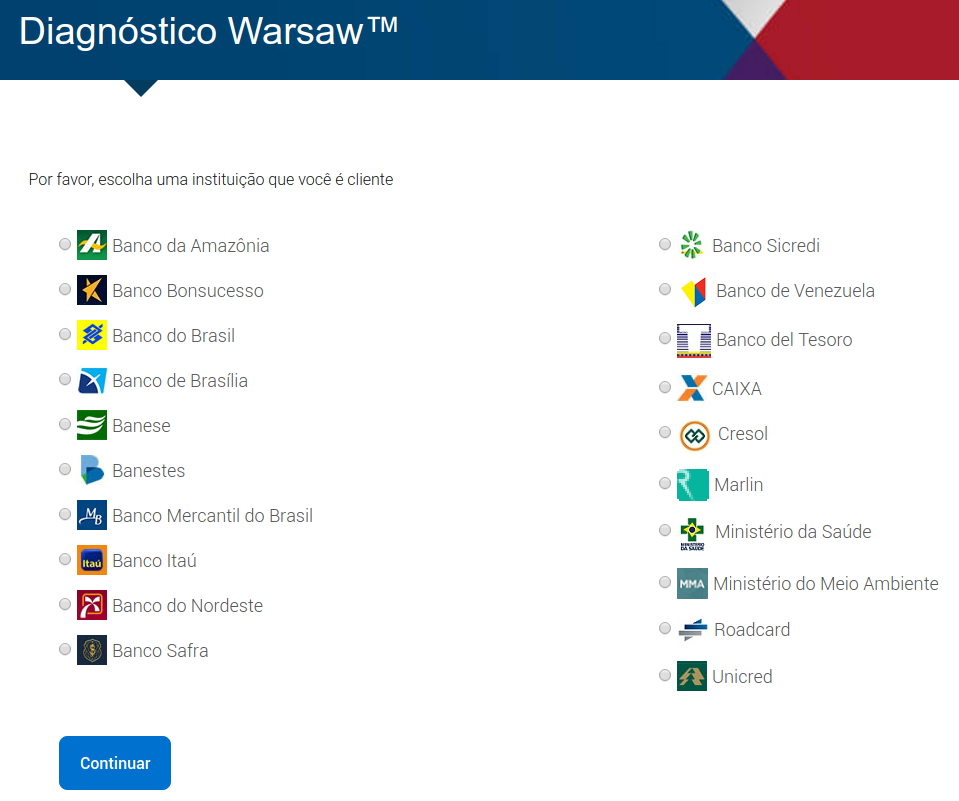Select the Banco Safra radio button
This screenshot has height=801, width=959.
65,649
